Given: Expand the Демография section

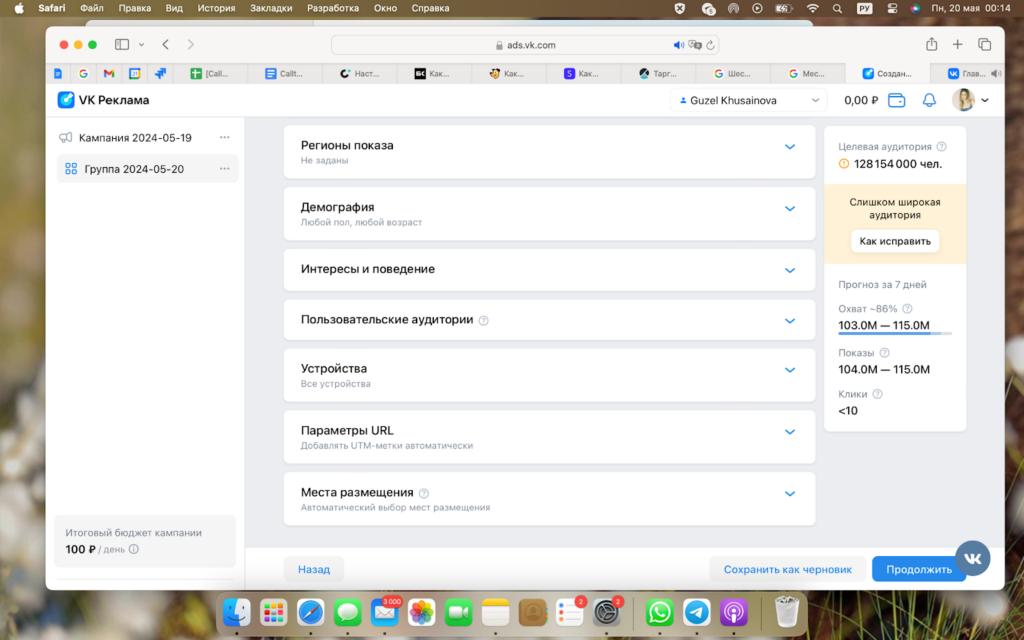Looking at the screenshot, I should pos(789,209).
